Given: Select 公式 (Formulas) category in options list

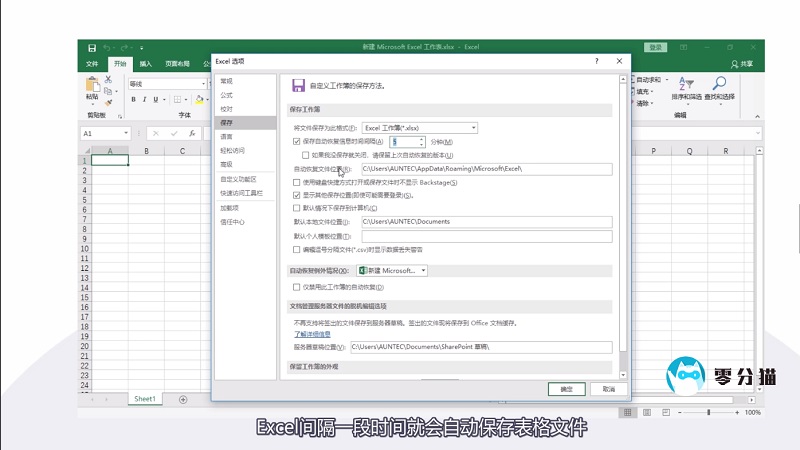Looking at the screenshot, I should pos(227,95).
